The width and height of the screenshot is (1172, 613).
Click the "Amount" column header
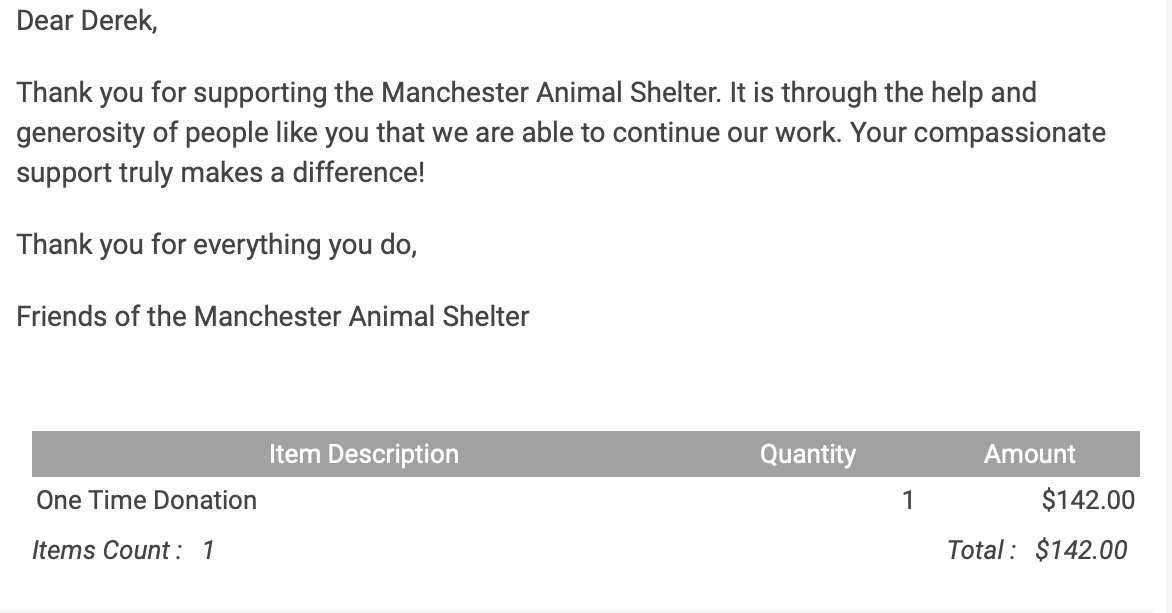pos(1029,454)
